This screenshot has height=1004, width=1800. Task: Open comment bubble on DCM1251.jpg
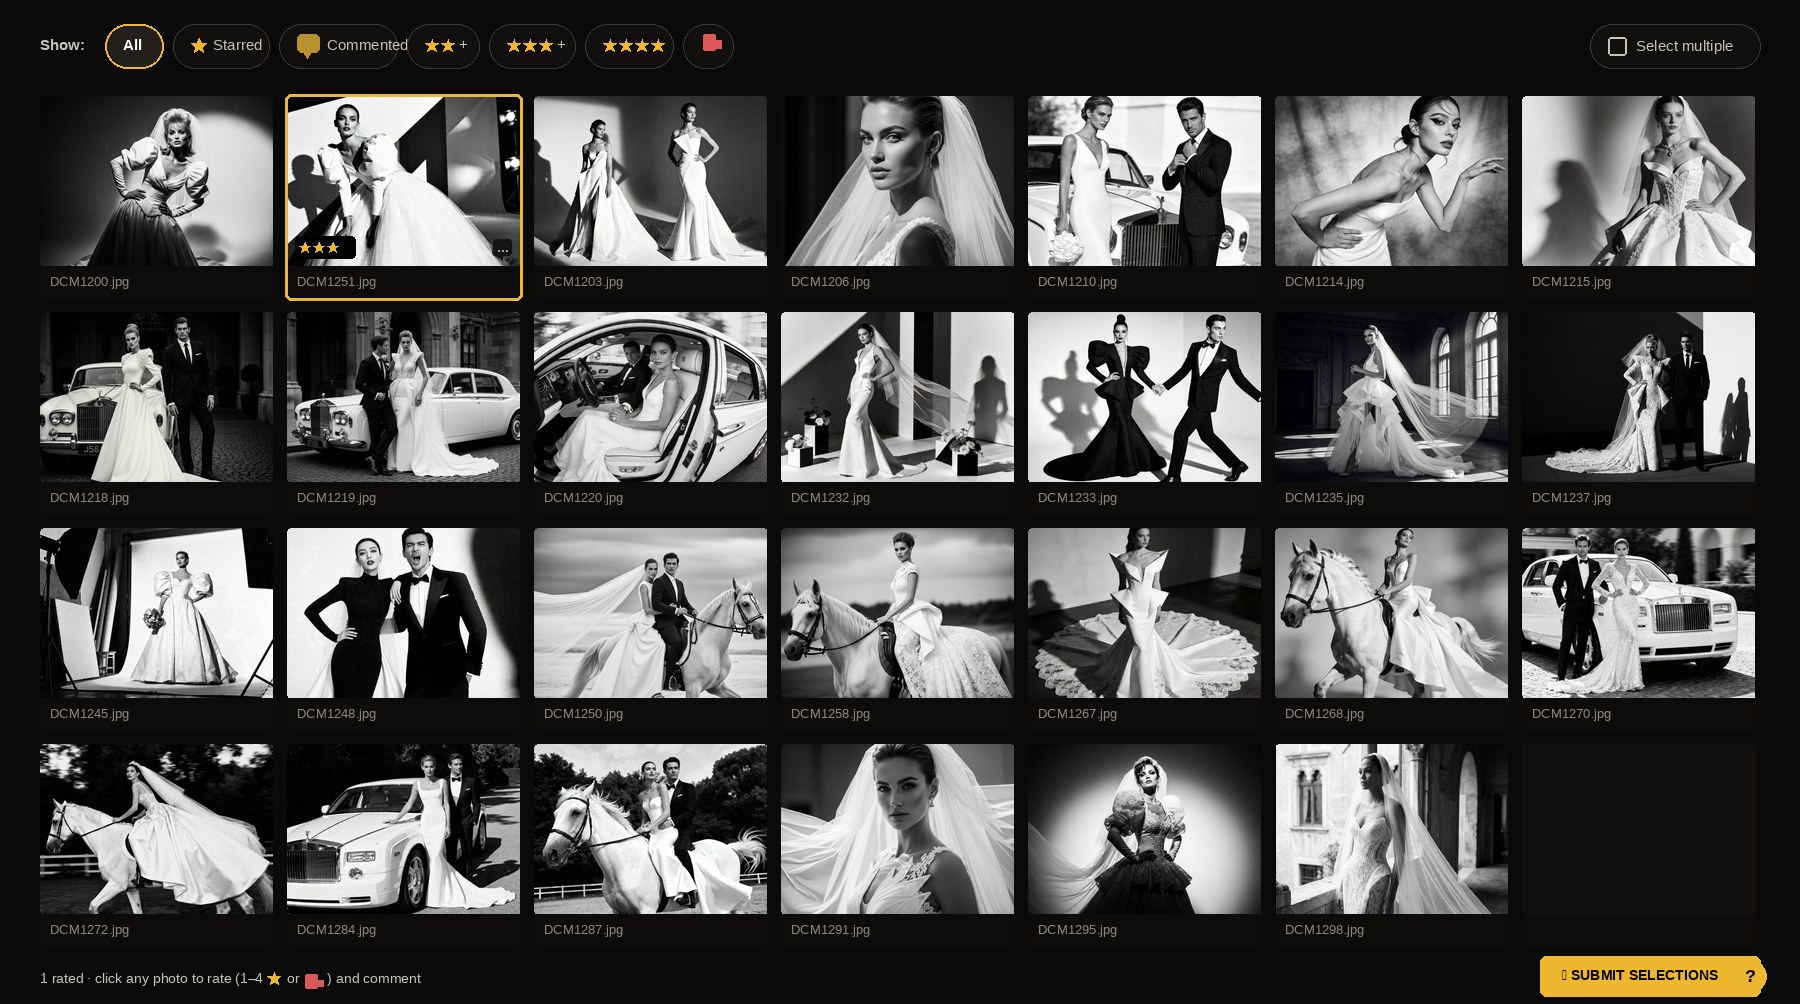point(502,248)
